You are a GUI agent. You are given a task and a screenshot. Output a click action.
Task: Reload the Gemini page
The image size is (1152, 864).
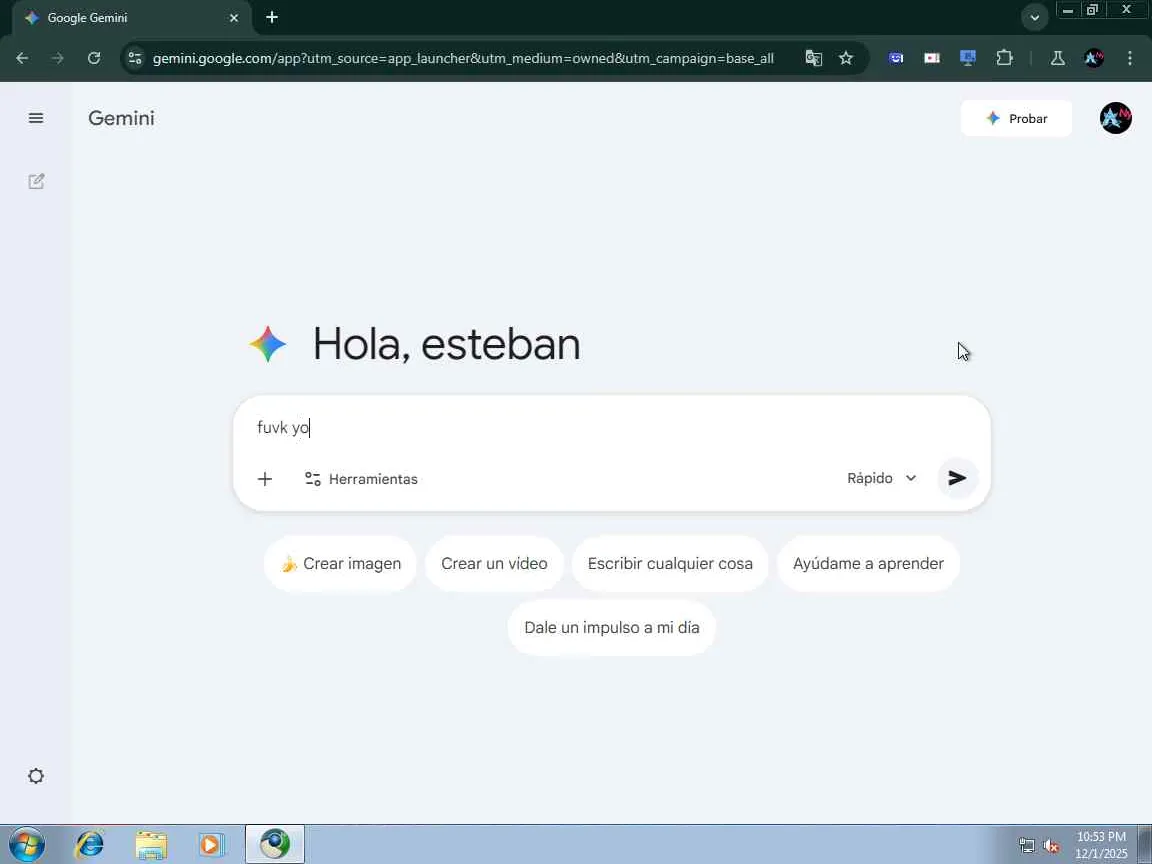[94, 58]
